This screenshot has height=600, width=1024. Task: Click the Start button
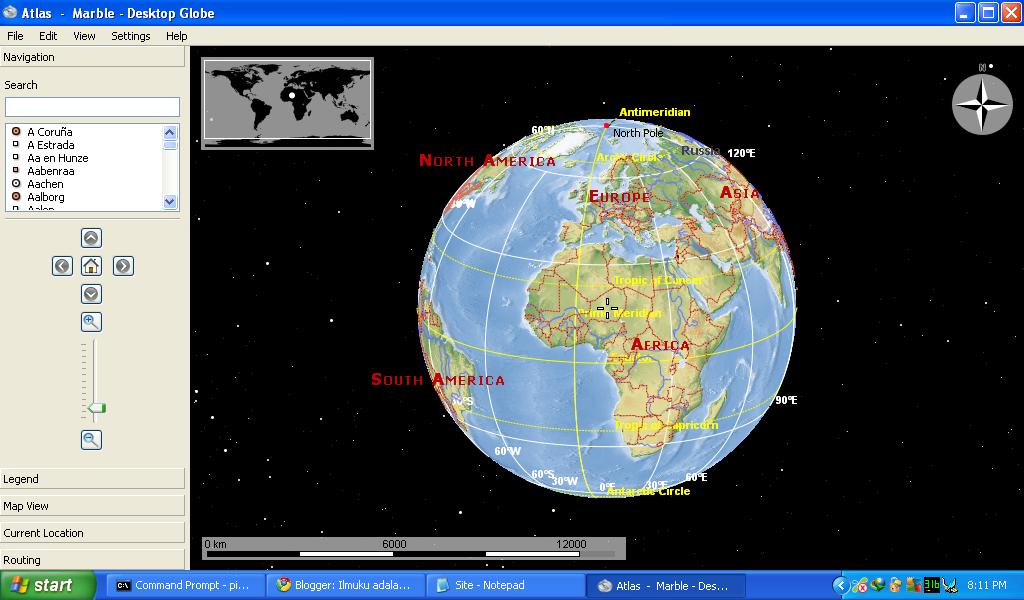coord(48,585)
